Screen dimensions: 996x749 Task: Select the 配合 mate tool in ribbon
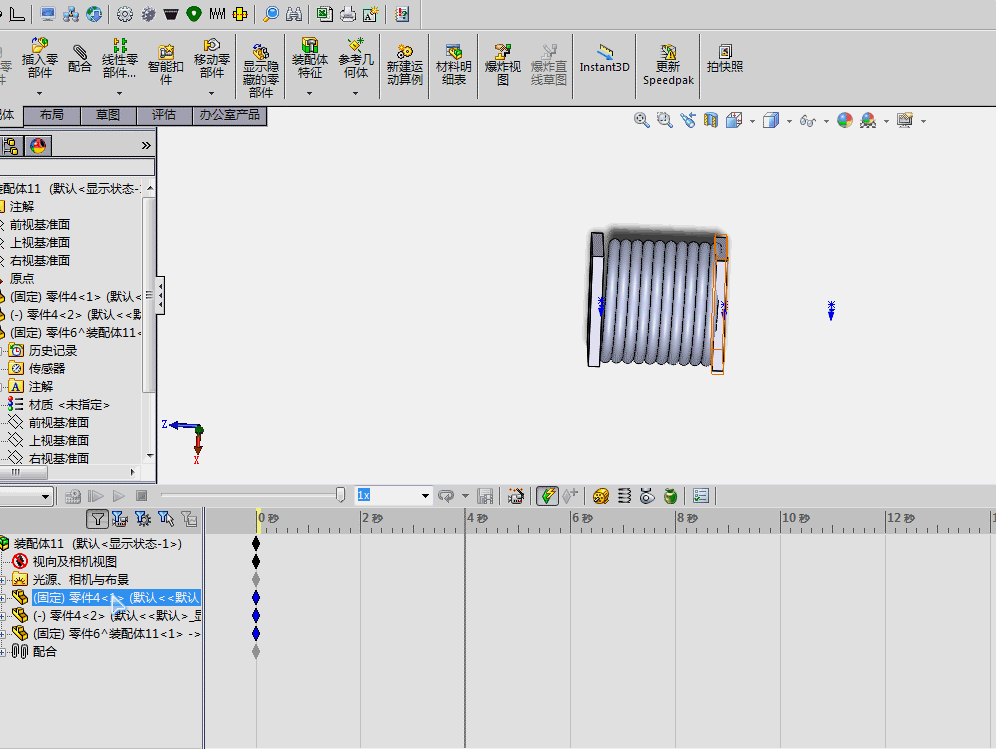(79, 58)
